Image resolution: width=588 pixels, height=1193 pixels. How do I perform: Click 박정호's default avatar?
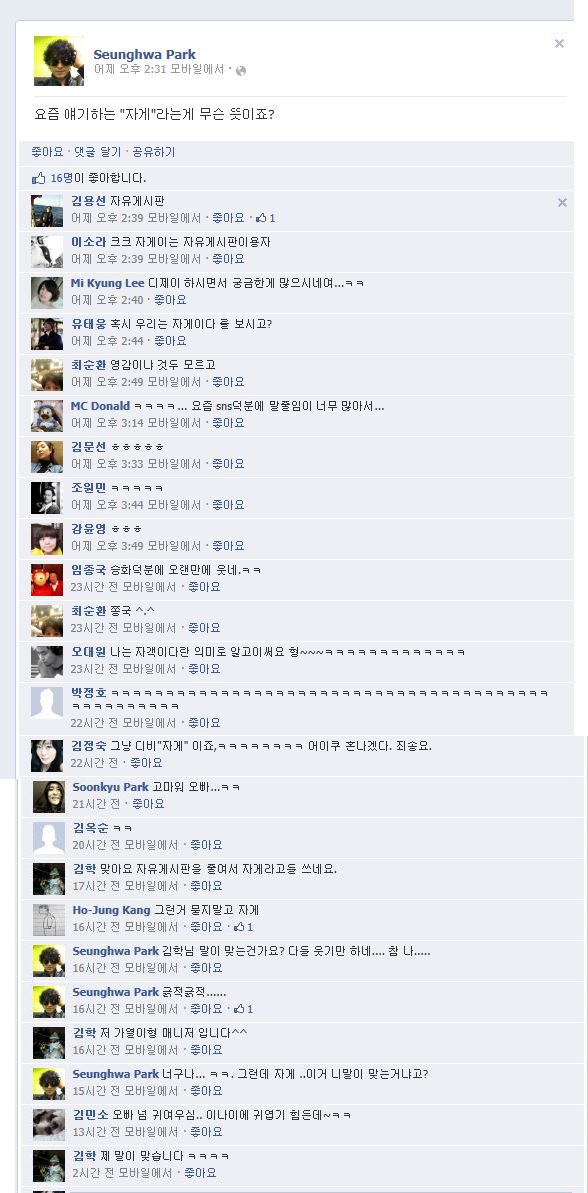[47, 703]
